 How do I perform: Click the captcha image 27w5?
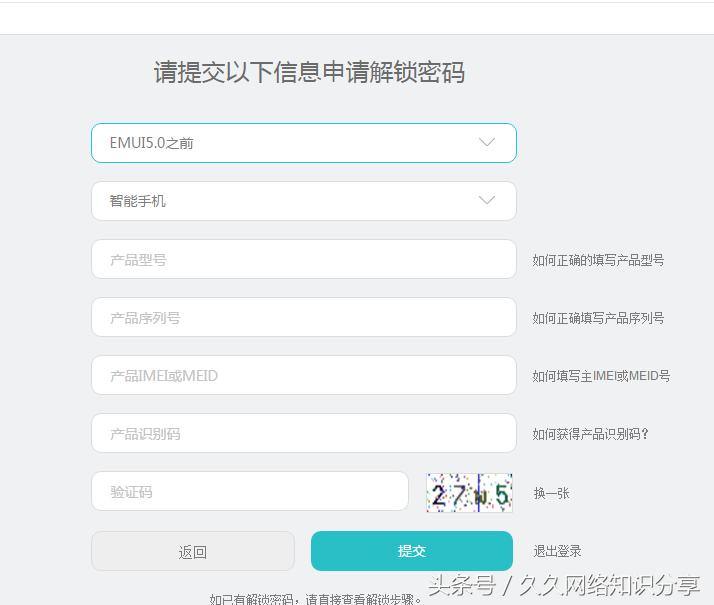click(x=469, y=493)
